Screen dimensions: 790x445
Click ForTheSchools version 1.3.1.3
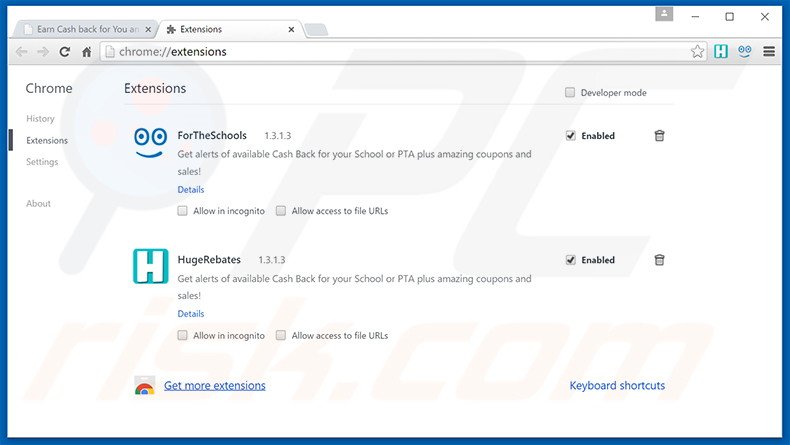(278, 136)
